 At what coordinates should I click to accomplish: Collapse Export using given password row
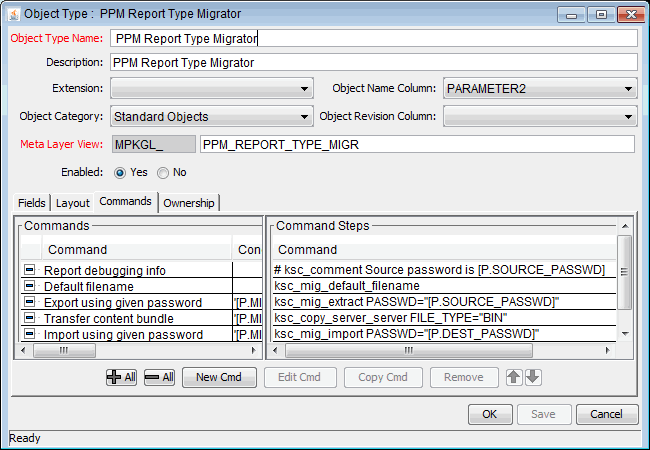click(x=29, y=303)
